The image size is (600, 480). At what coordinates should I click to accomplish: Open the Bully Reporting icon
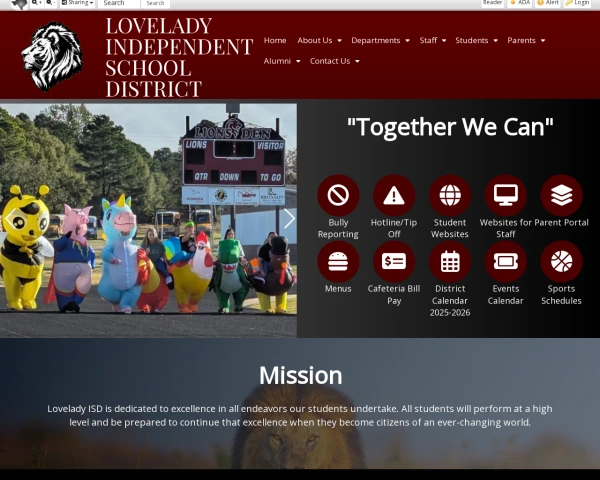coord(338,195)
